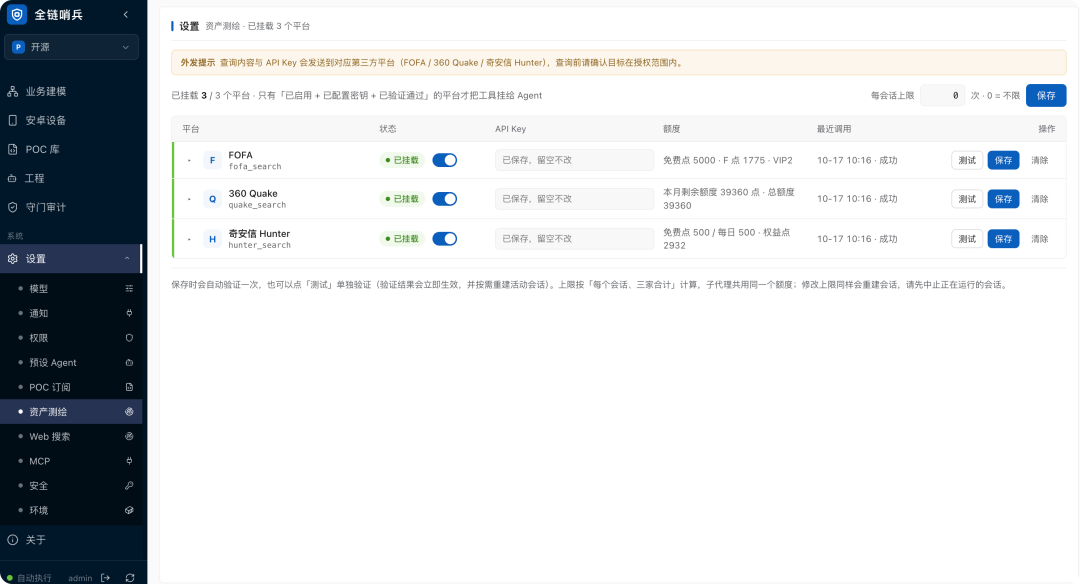Go to the Web 搜索 settings
This screenshot has height=584, width=1080.
coord(72,437)
